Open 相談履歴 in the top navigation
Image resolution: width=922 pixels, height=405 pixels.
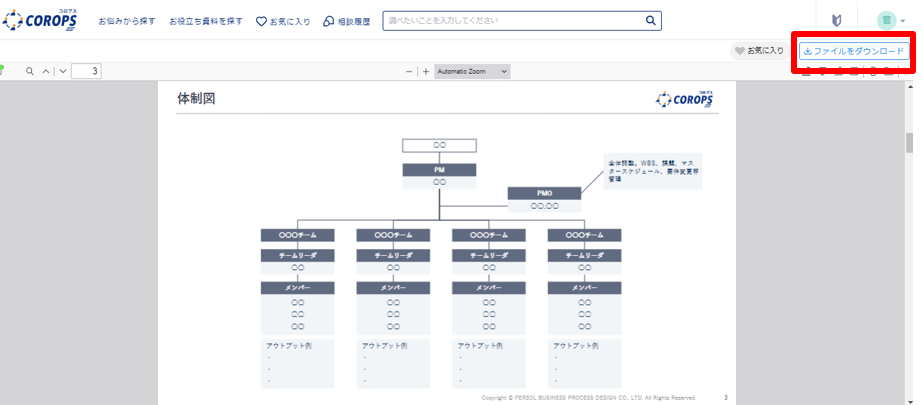click(x=347, y=21)
